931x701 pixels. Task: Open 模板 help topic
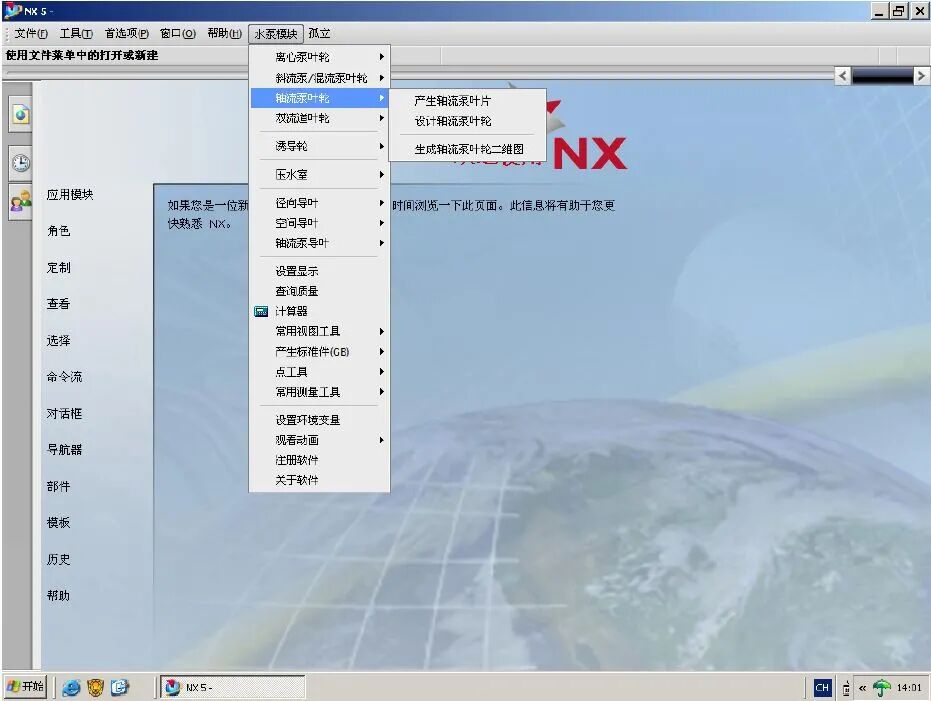[59, 523]
